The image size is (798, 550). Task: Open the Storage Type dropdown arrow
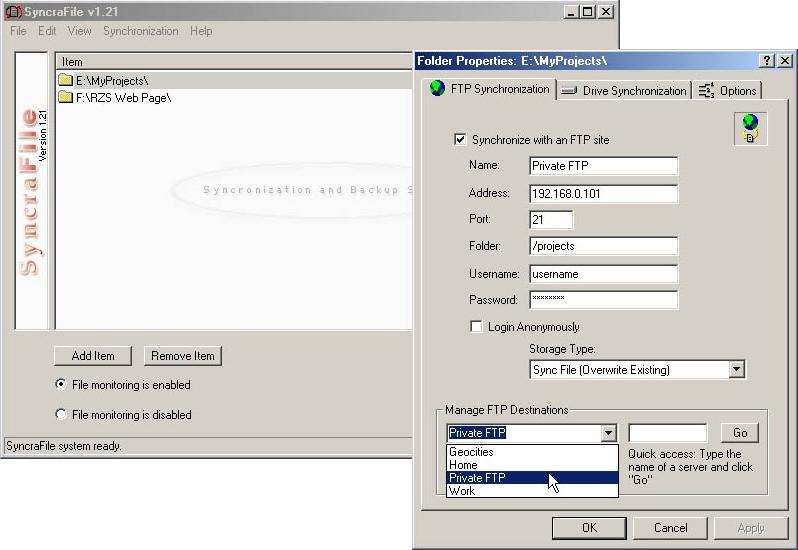(x=736, y=369)
